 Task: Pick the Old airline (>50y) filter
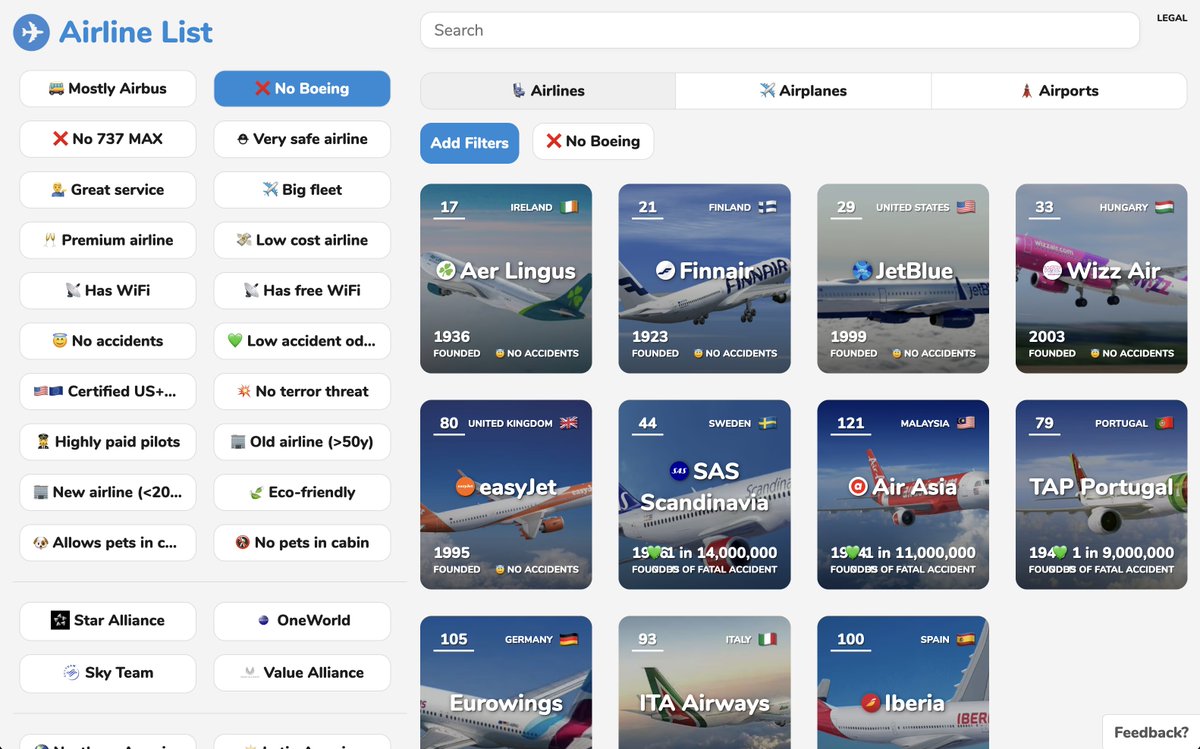click(302, 442)
